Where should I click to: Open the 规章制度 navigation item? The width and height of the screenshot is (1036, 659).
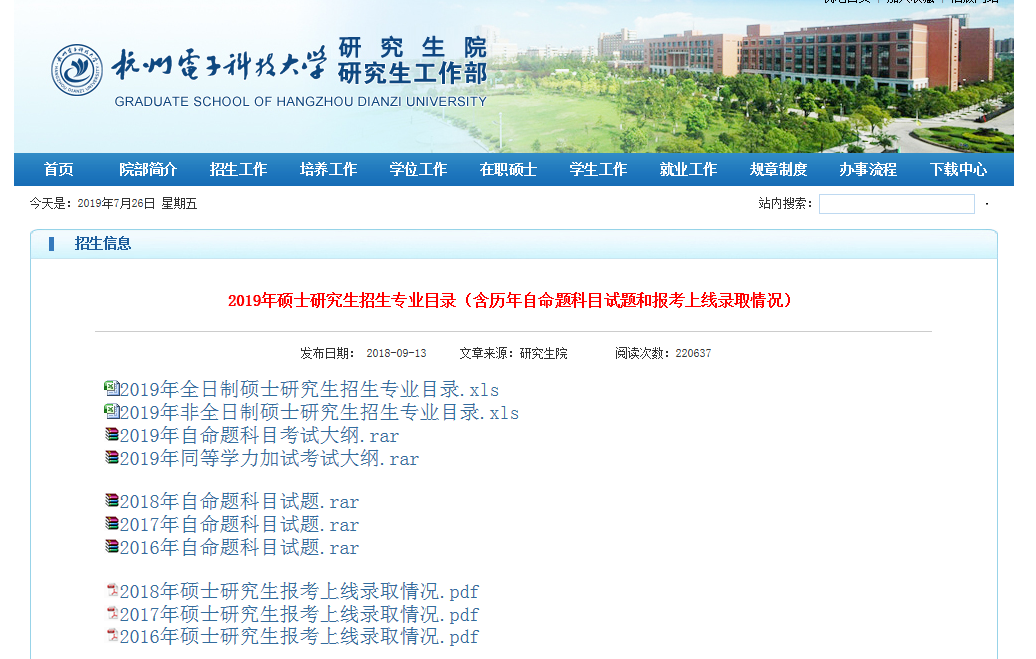(x=778, y=169)
